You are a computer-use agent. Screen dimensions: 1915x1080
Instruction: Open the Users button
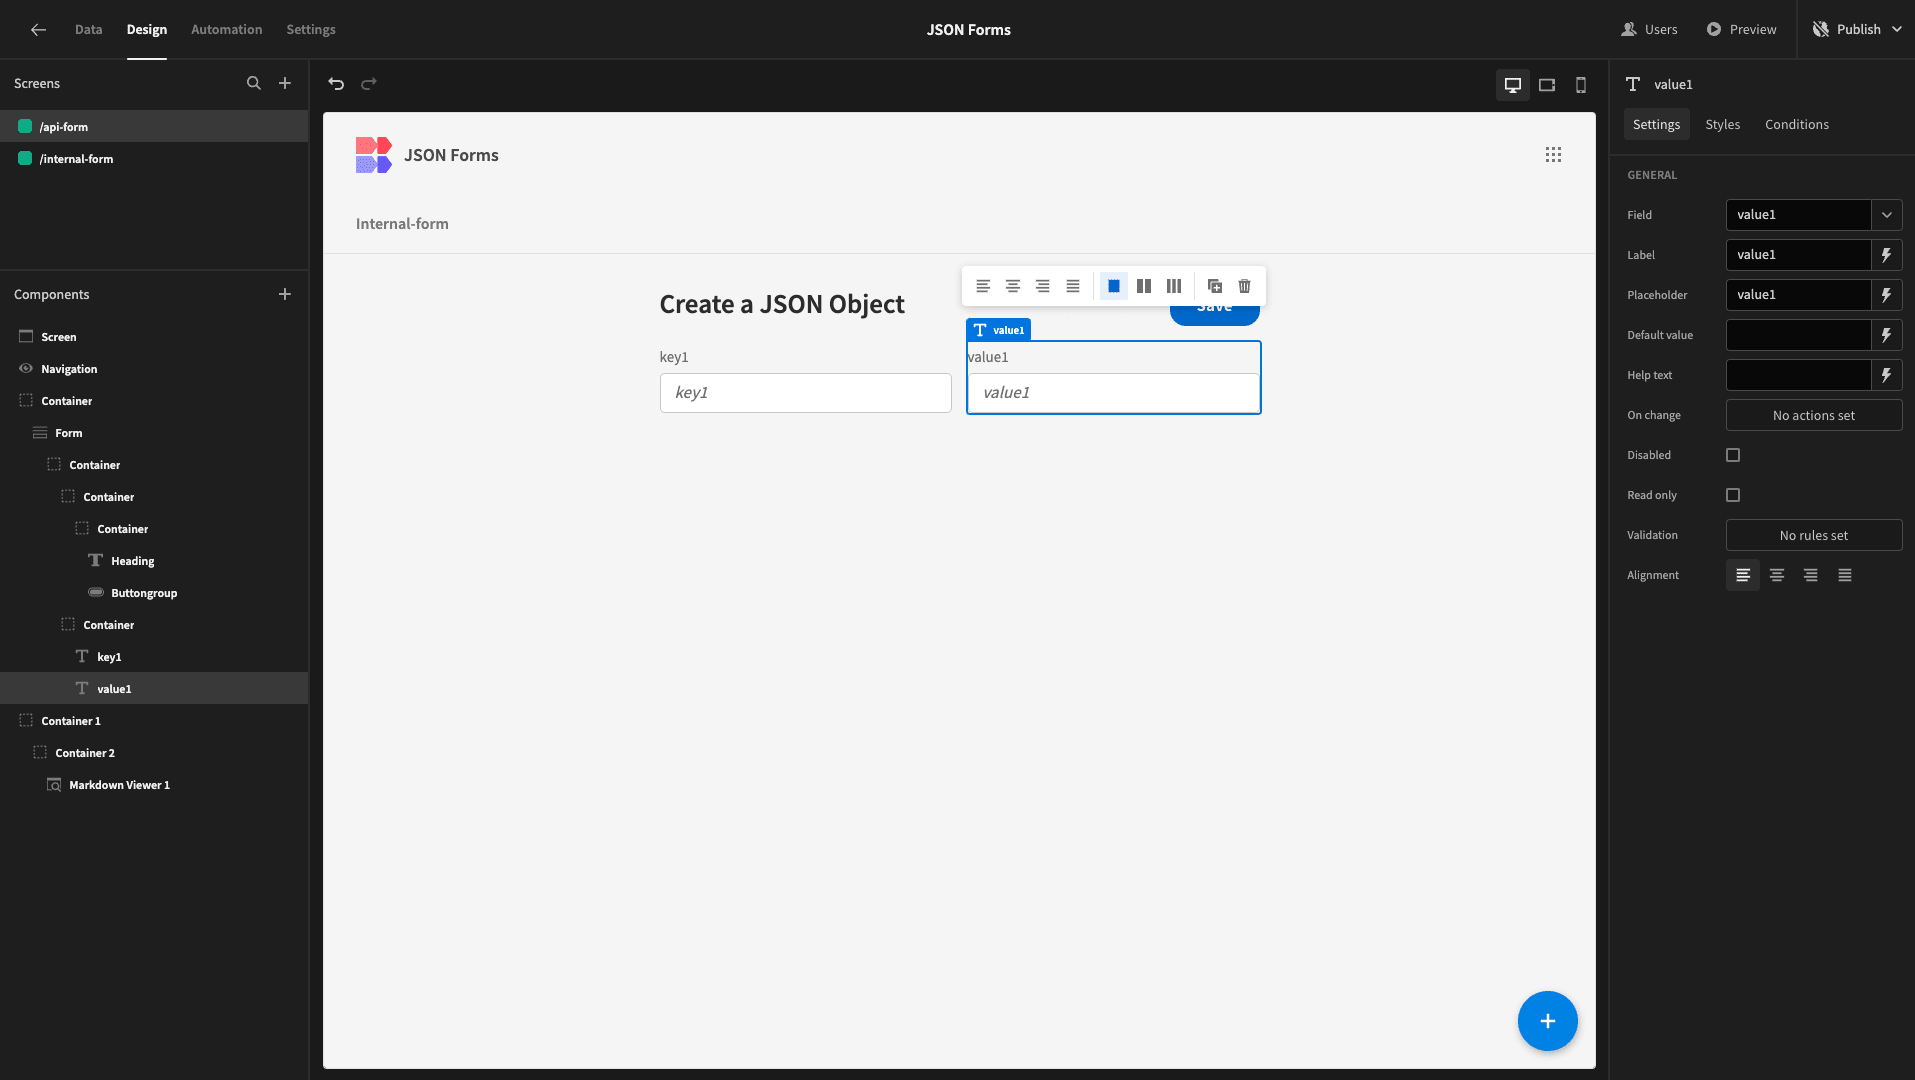(1649, 29)
